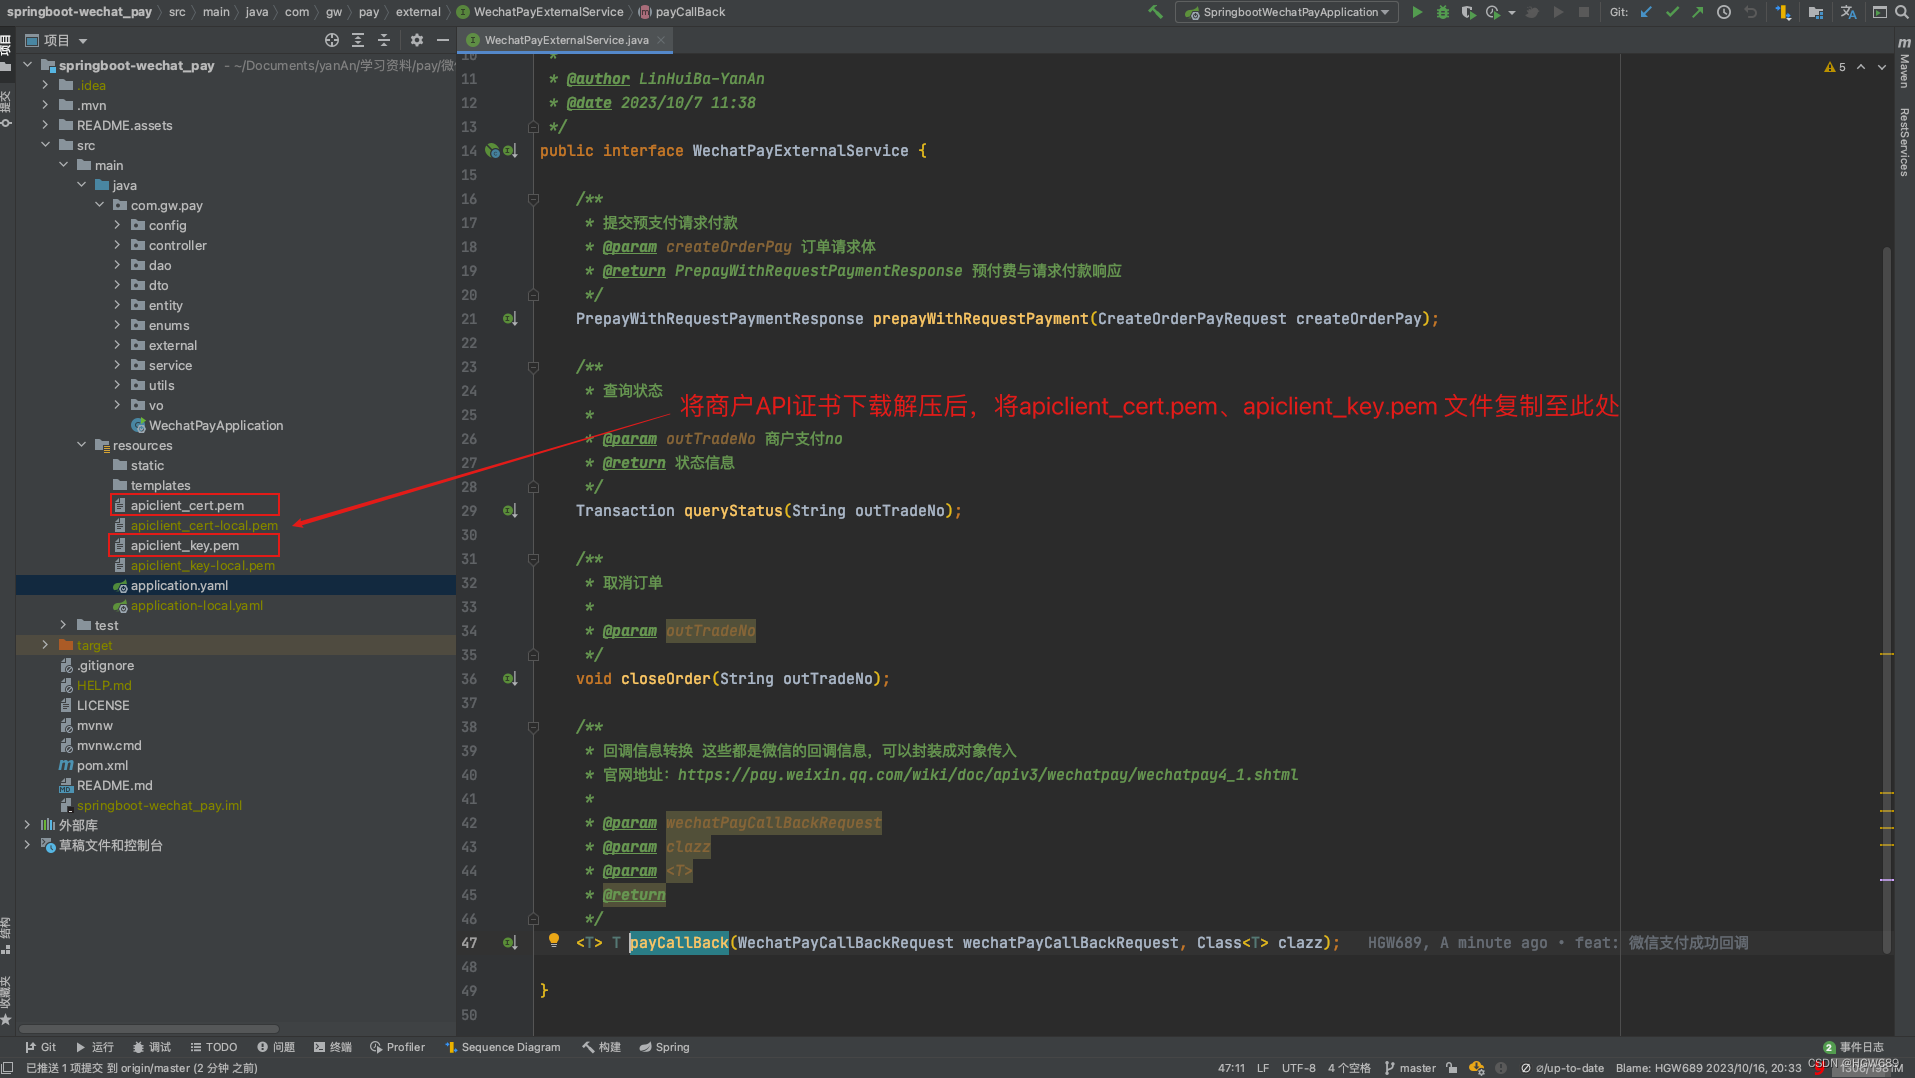The width and height of the screenshot is (1915, 1078).
Task: Expand the service package
Action: 117,365
